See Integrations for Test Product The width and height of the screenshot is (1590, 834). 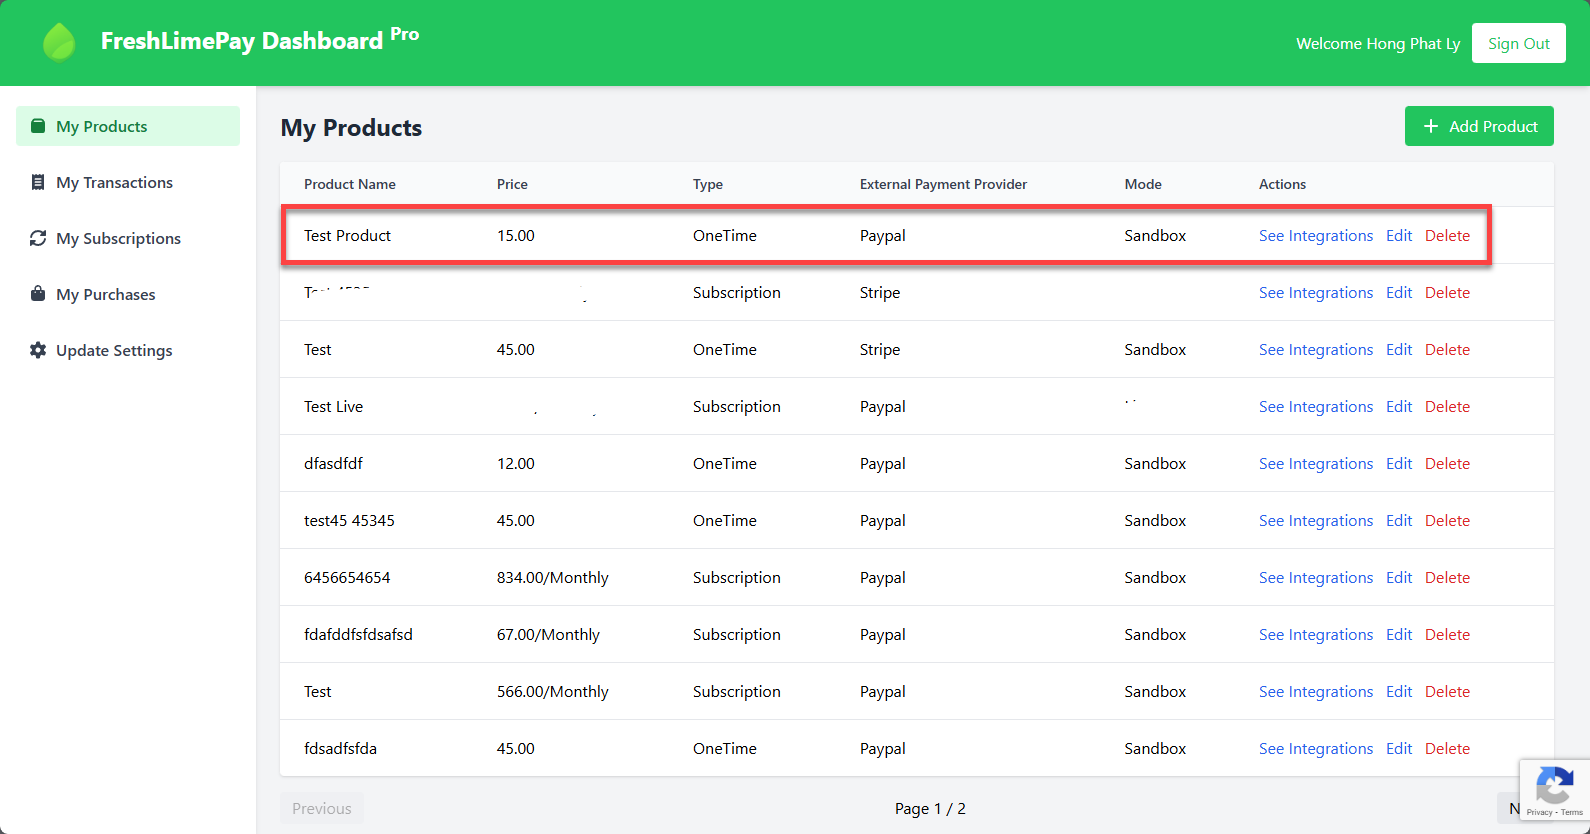click(1316, 235)
